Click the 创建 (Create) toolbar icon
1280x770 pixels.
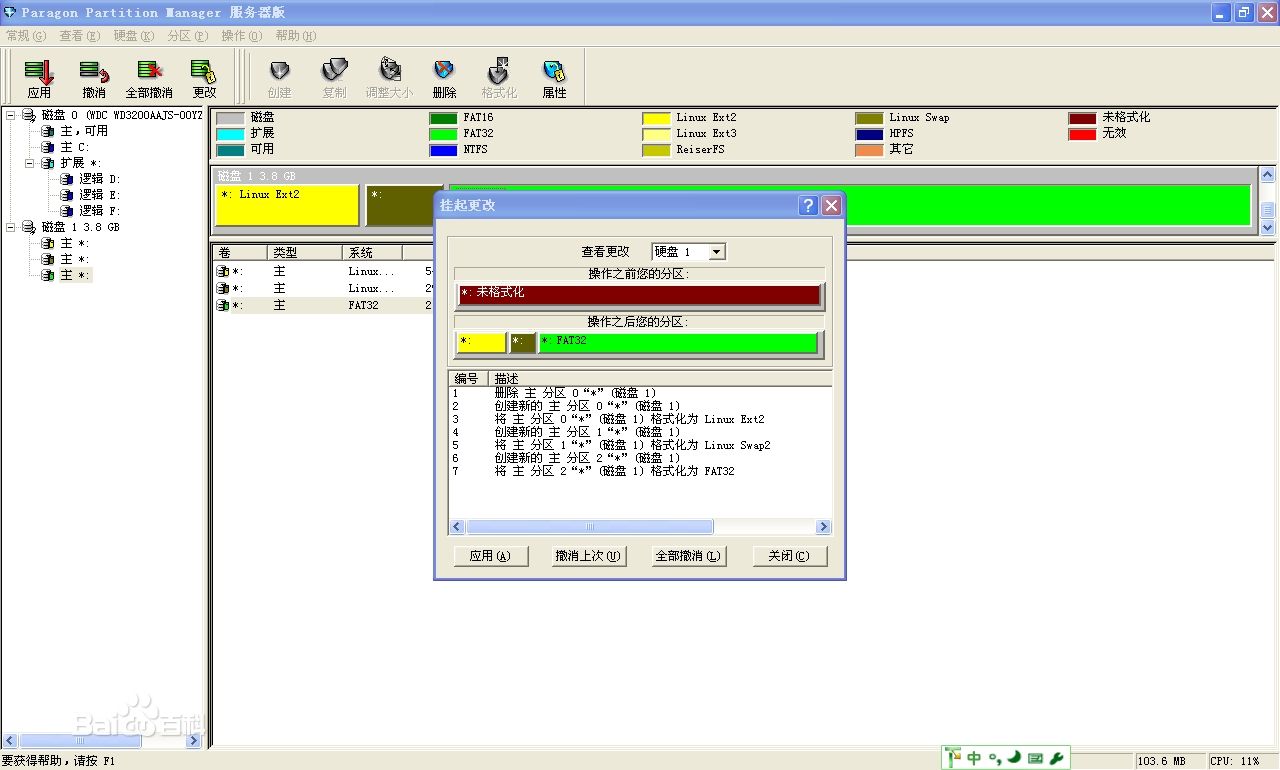pyautogui.click(x=280, y=78)
